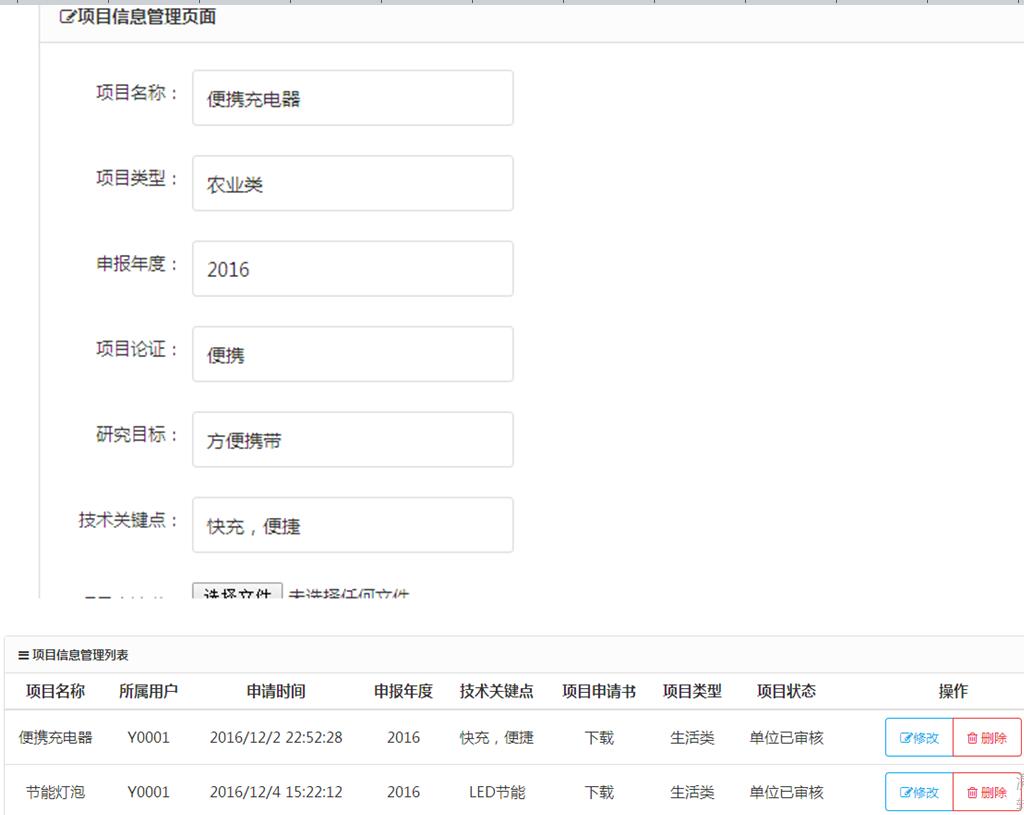Select the 便携充电器 name cell in table

tap(55, 738)
